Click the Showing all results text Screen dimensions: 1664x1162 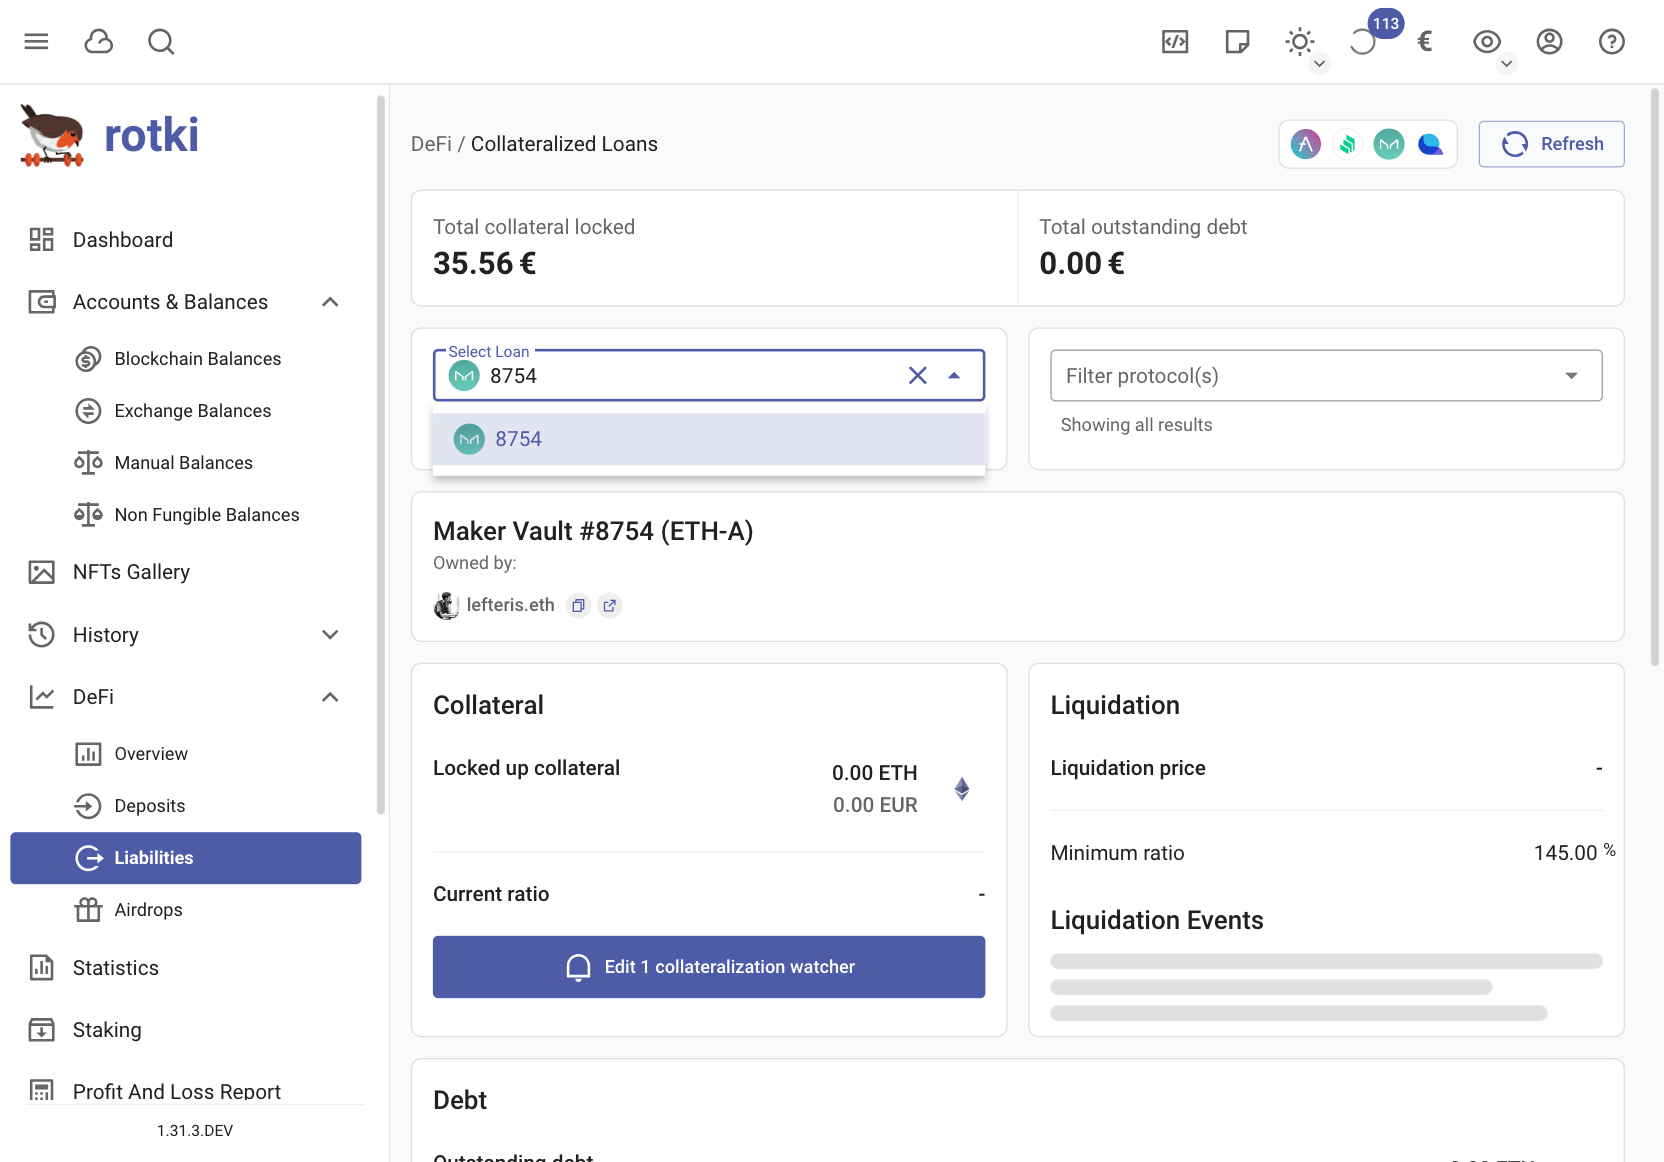(1137, 425)
